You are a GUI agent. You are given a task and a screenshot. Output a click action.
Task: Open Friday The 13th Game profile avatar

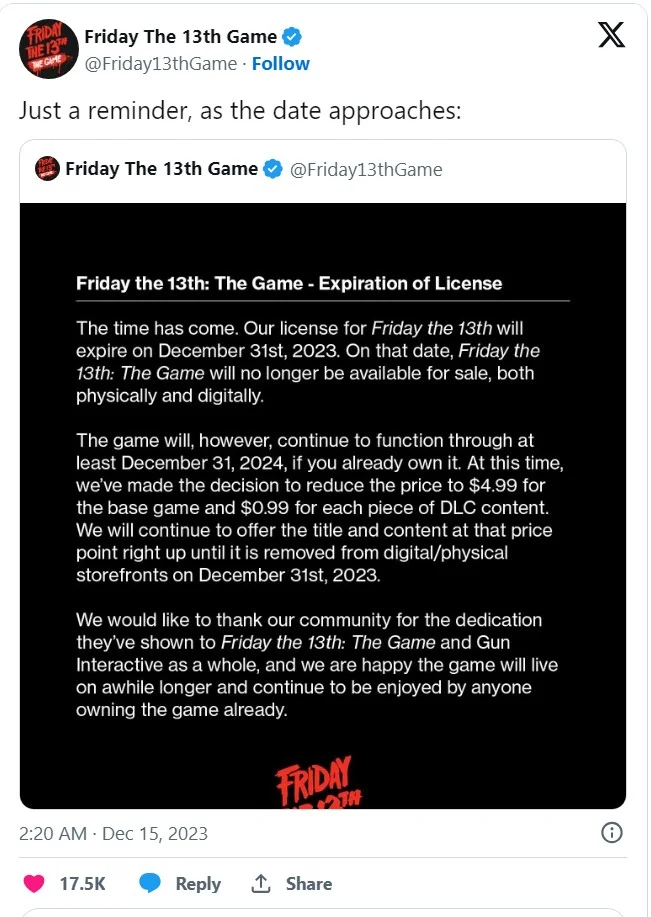(49, 49)
